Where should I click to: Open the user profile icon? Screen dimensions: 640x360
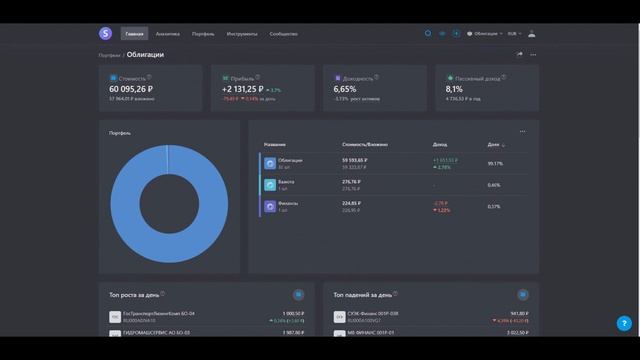coord(531,33)
